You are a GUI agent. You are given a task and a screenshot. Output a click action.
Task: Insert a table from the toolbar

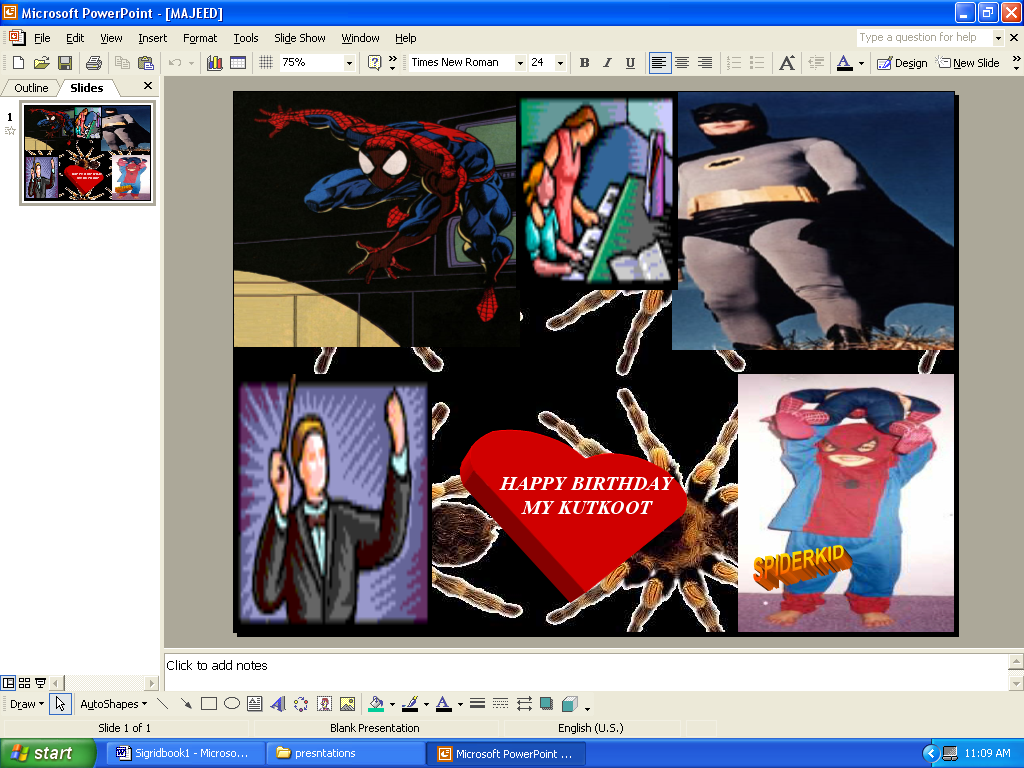pyautogui.click(x=238, y=63)
